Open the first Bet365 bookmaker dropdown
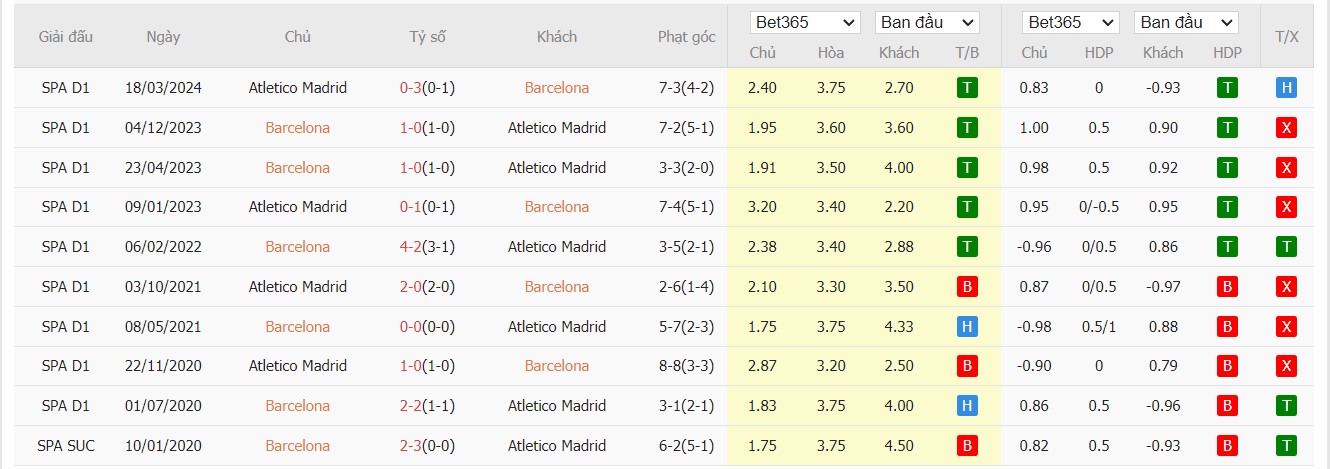The width and height of the screenshot is (1330, 469). 805,22
